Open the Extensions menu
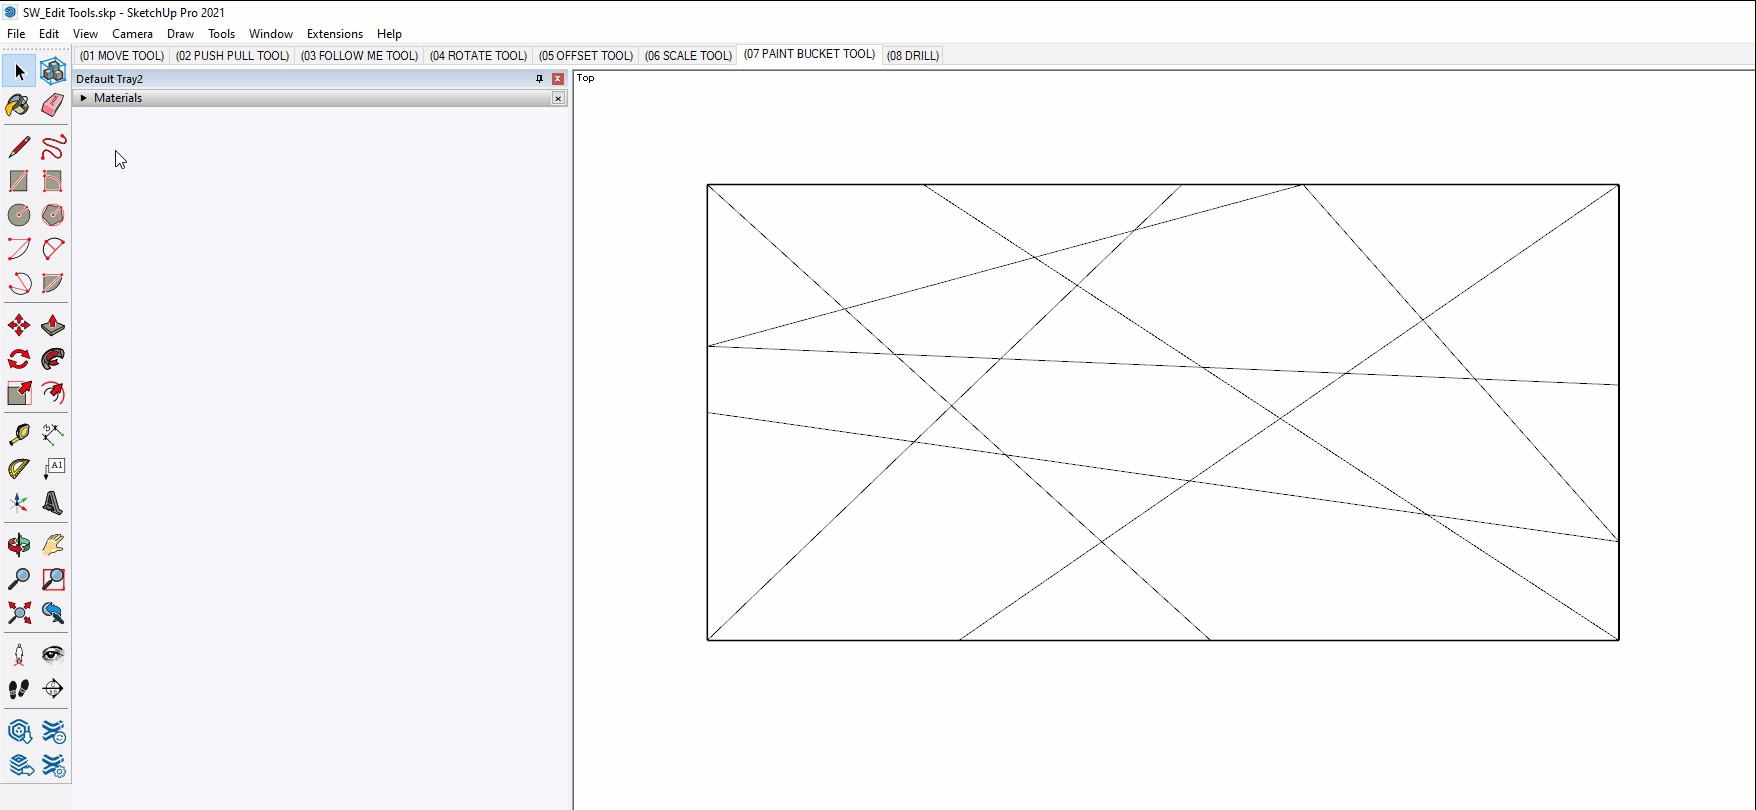1756x810 pixels. pyautogui.click(x=335, y=34)
